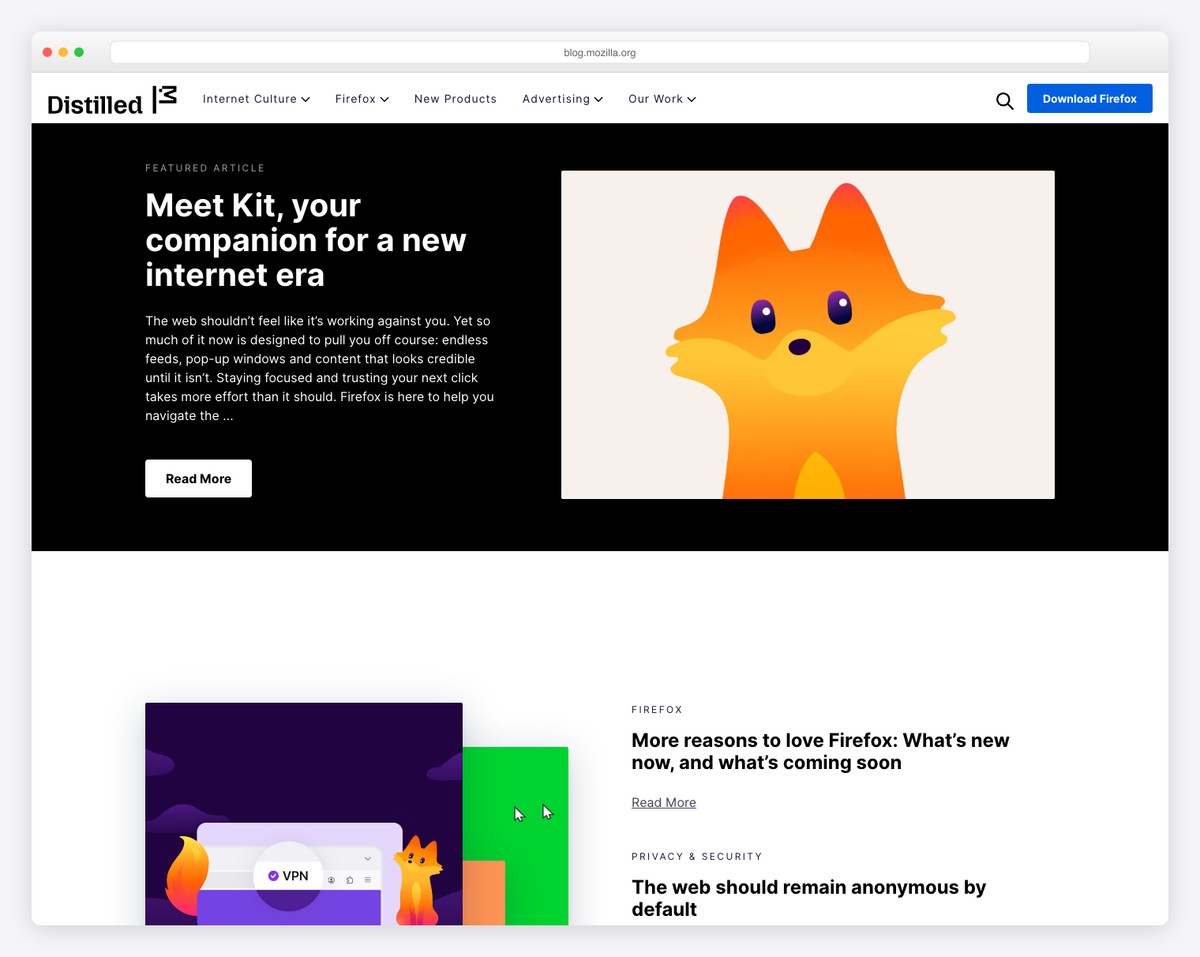Image resolution: width=1200 pixels, height=957 pixels.
Task: Click the blog.mozilla.org address bar
Action: click(x=599, y=52)
